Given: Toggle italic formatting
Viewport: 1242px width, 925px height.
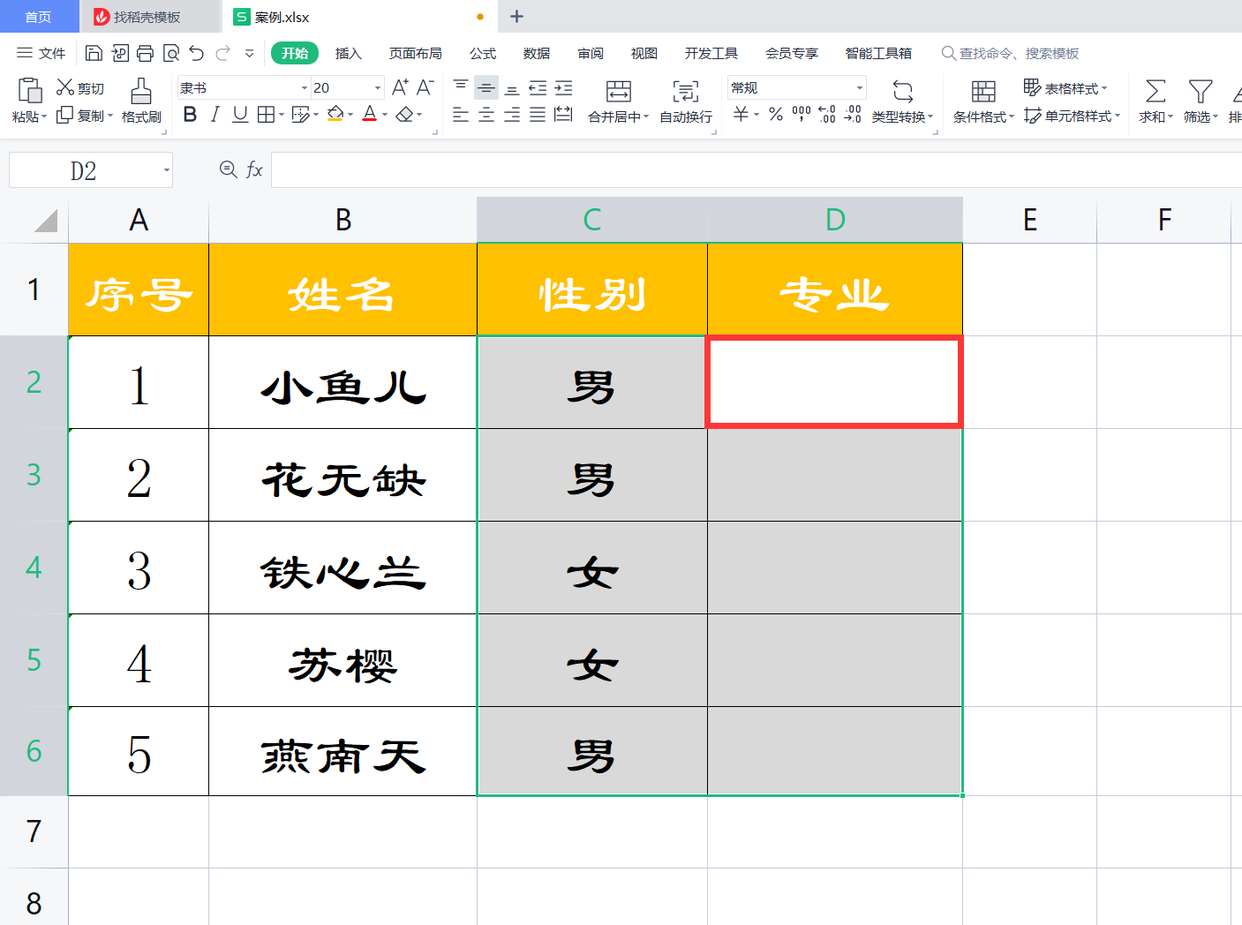Looking at the screenshot, I should [x=215, y=115].
